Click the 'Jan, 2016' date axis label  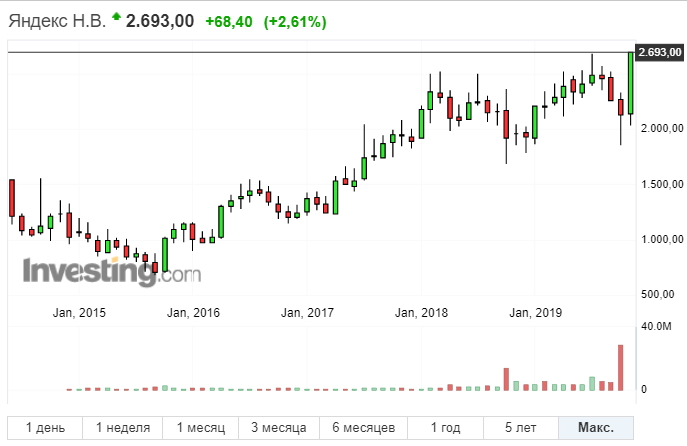(x=193, y=313)
